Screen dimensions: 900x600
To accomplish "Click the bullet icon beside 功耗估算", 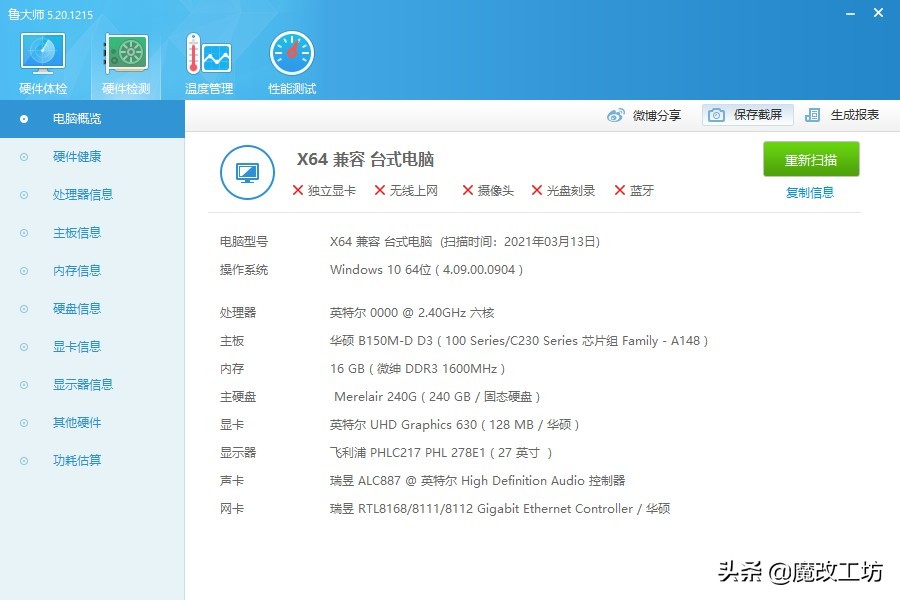I will pos(24,460).
